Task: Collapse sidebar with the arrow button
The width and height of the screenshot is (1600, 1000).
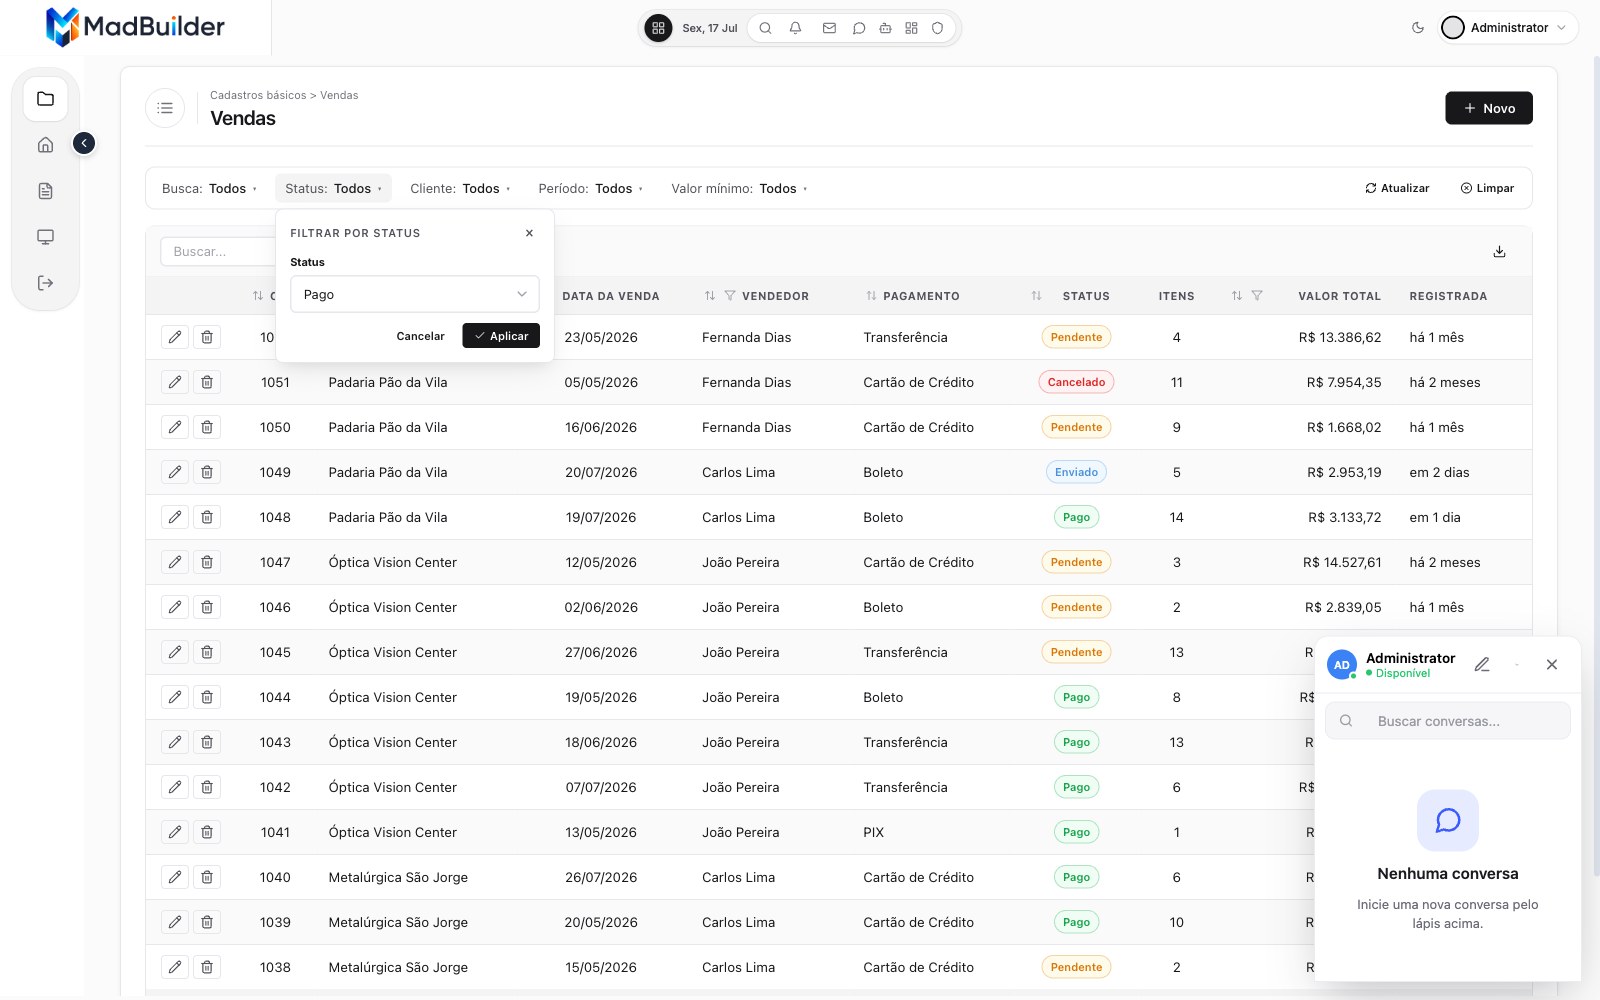Action: pyautogui.click(x=84, y=143)
